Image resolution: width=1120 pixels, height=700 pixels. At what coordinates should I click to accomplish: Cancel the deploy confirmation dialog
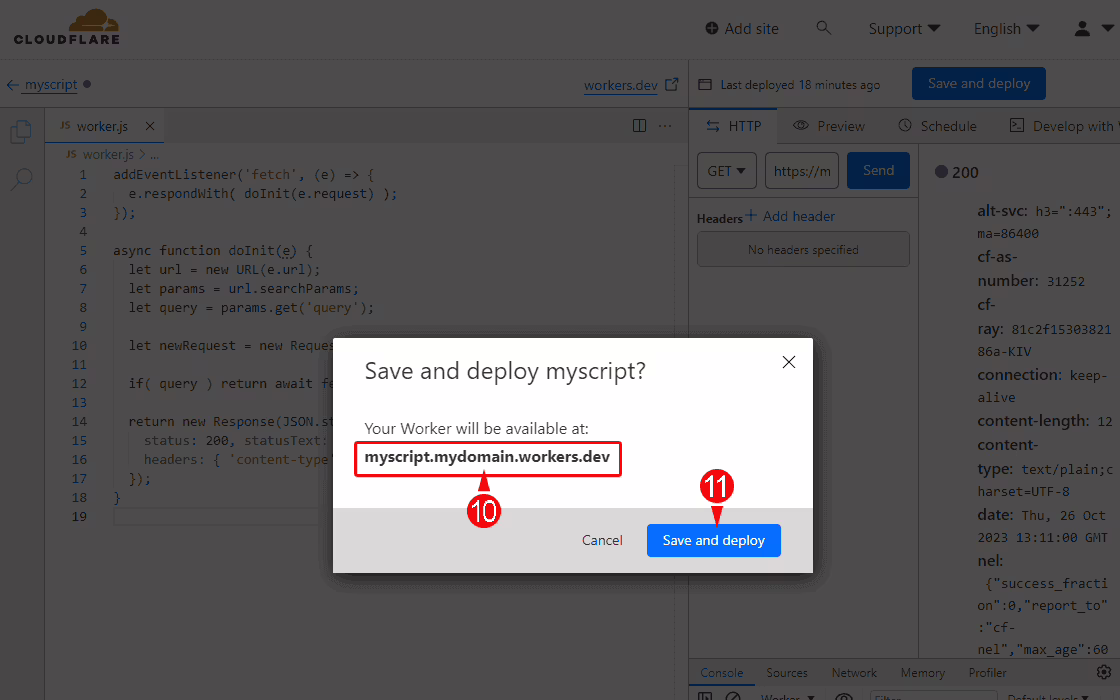(602, 540)
